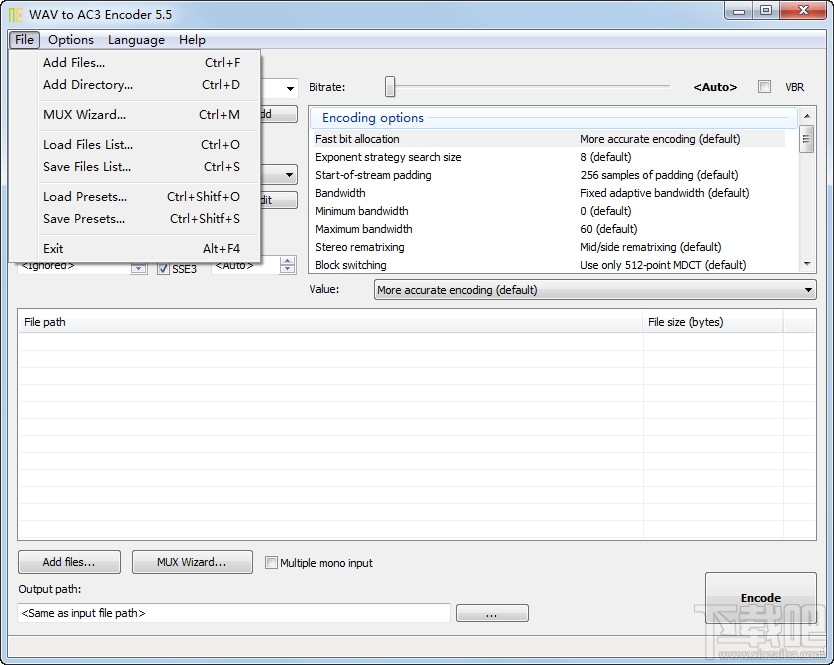Enable the VBR checkbox

click(764, 87)
